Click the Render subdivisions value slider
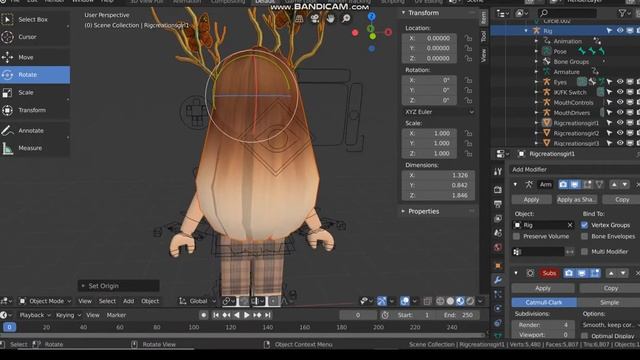This screenshot has height=360, width=640. click(544, 325)
